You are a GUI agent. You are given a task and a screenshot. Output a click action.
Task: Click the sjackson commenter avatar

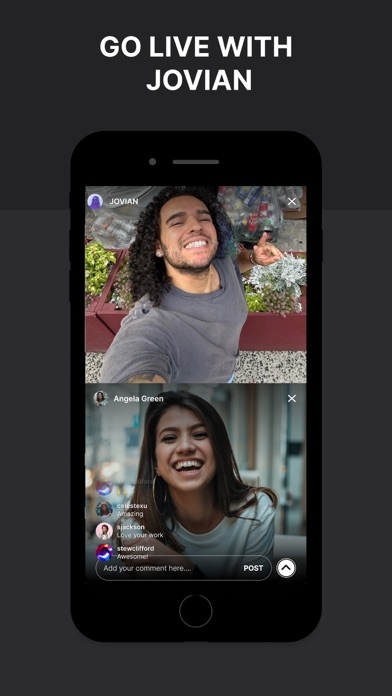click(104, 531)
